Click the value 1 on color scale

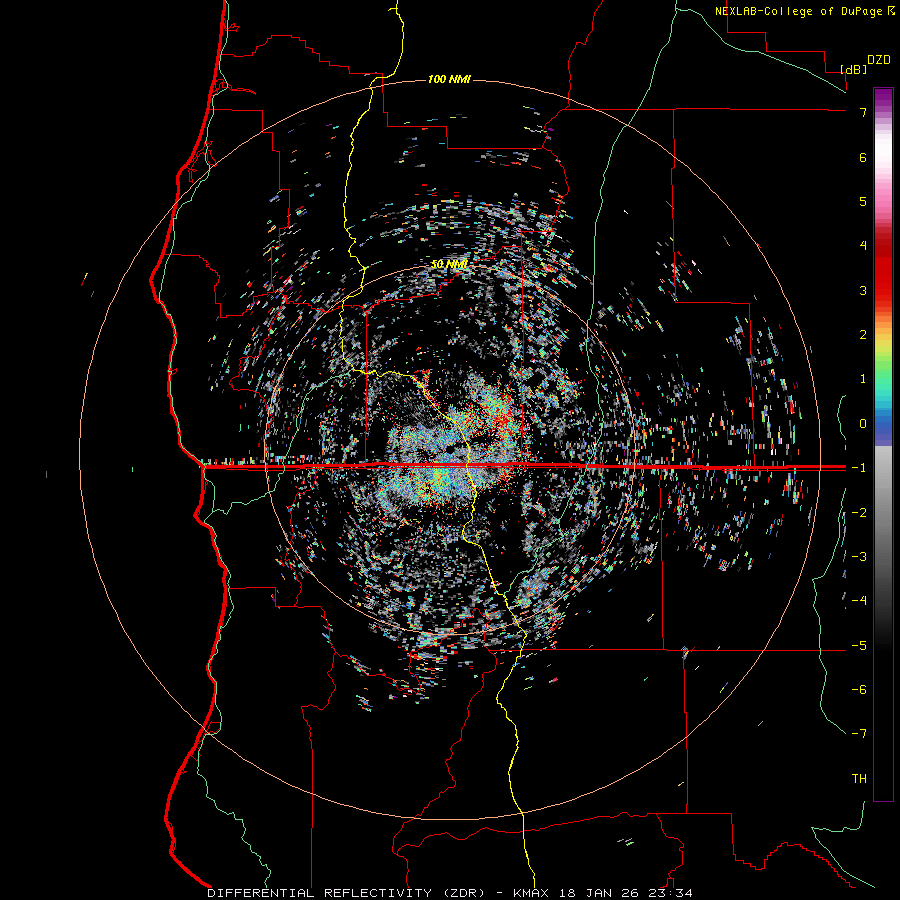pyautogui.click(x=863, y=379)
